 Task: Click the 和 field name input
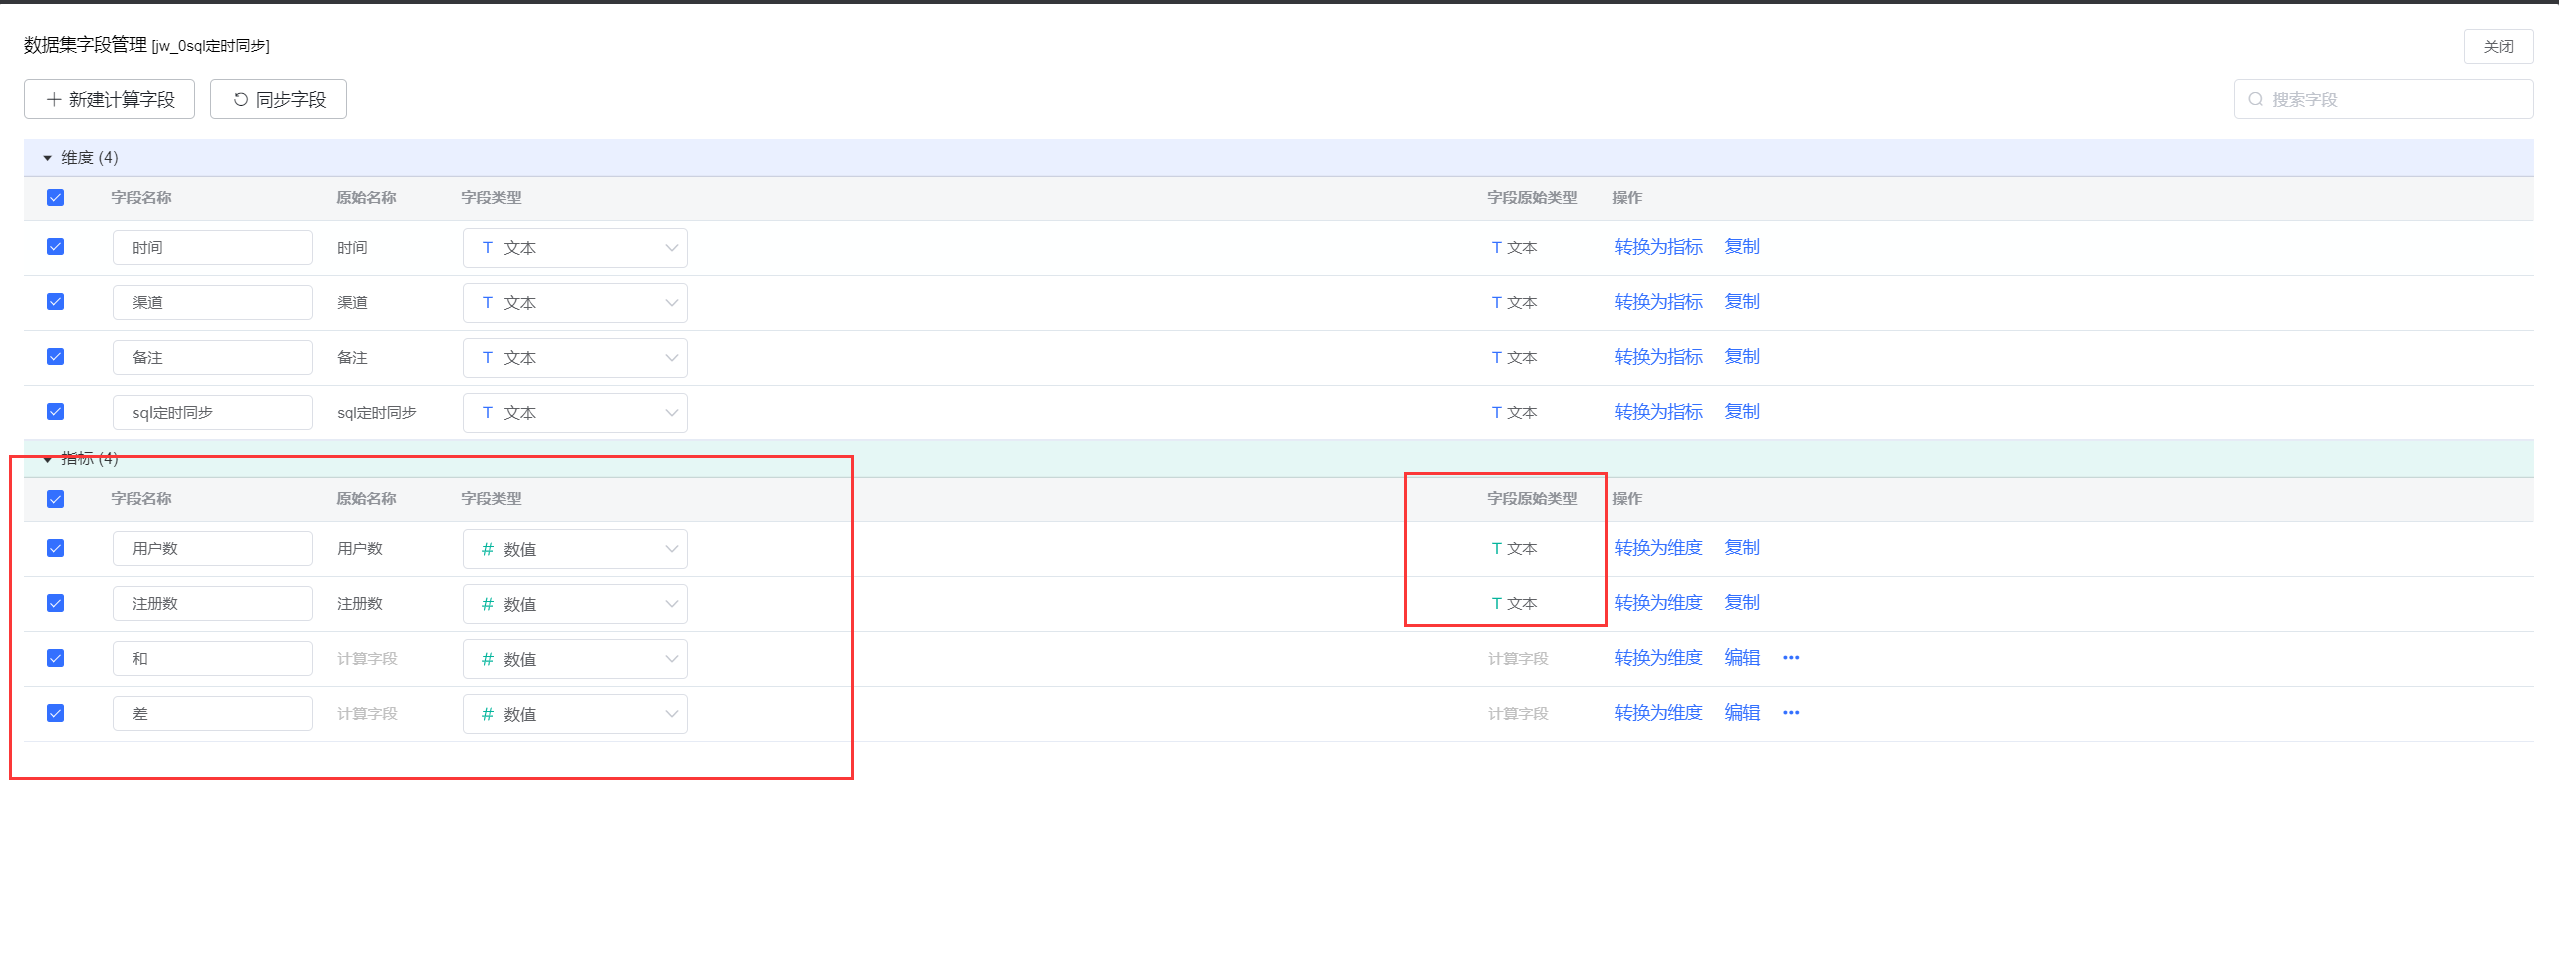213,659
